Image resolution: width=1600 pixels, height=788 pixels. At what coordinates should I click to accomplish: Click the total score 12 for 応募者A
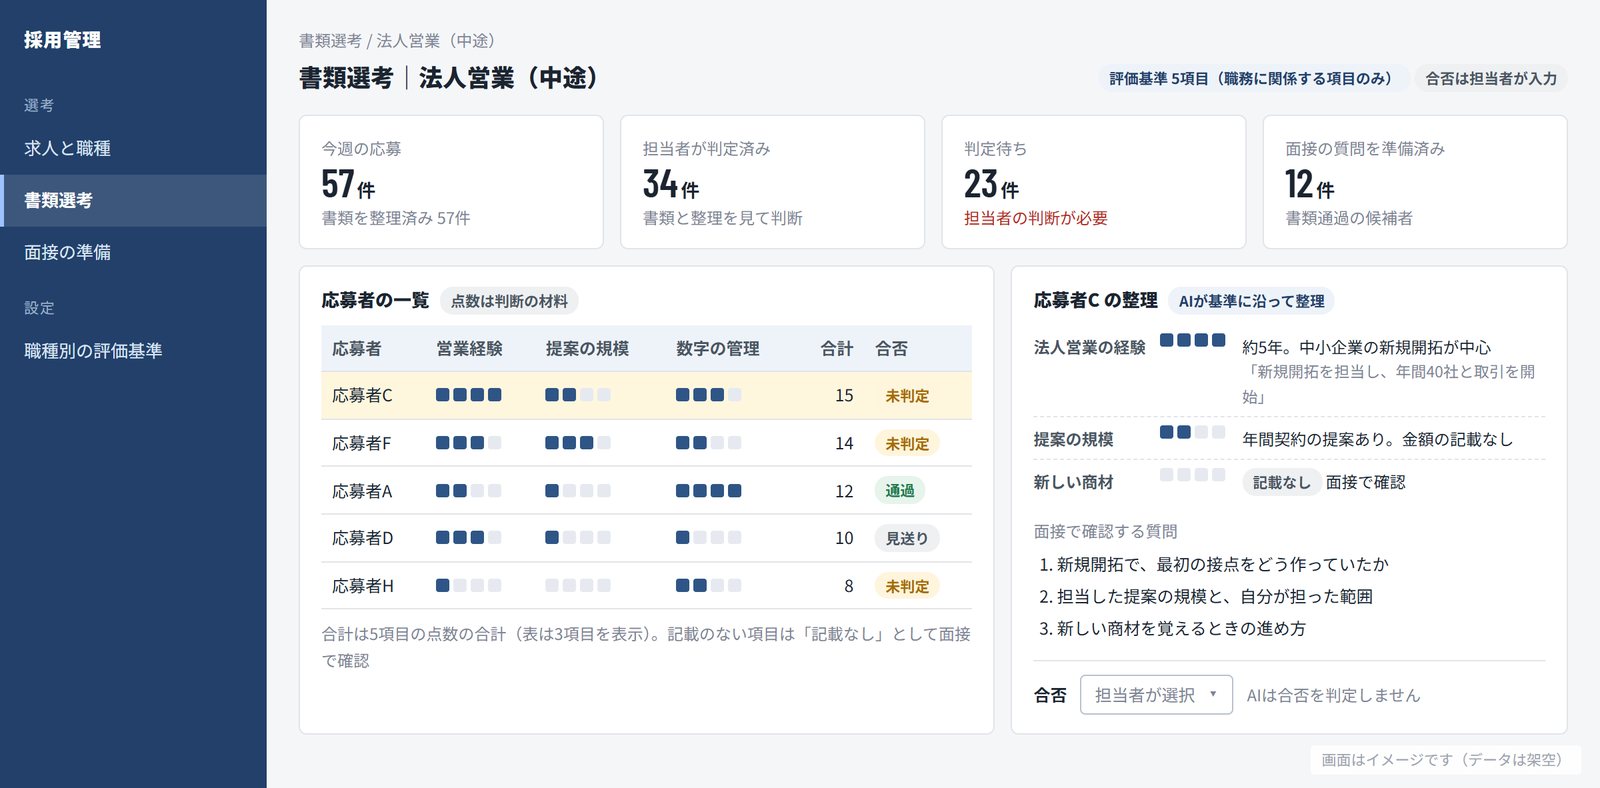pyautogui.click(x=844, y=492)
